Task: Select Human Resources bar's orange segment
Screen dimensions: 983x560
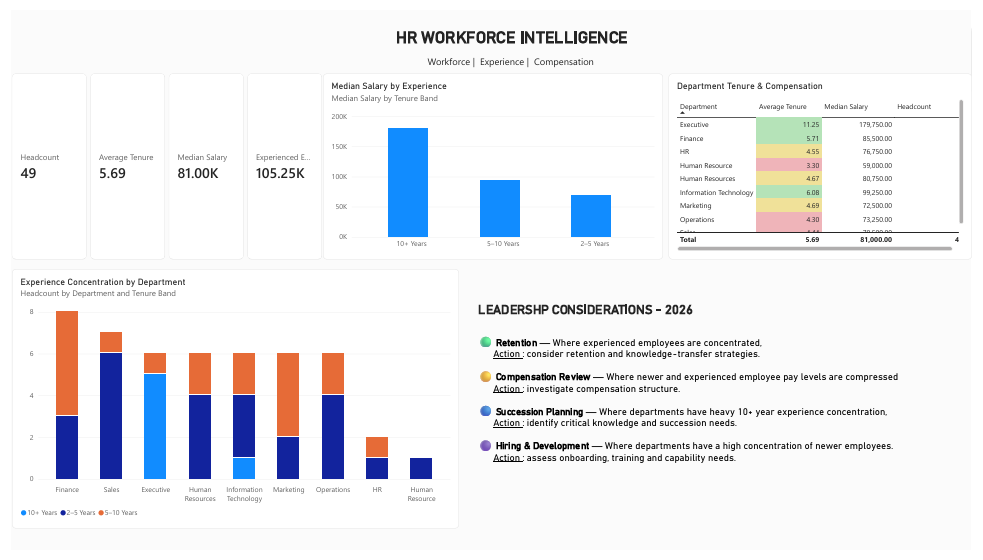Action: [x=200, y=374]
